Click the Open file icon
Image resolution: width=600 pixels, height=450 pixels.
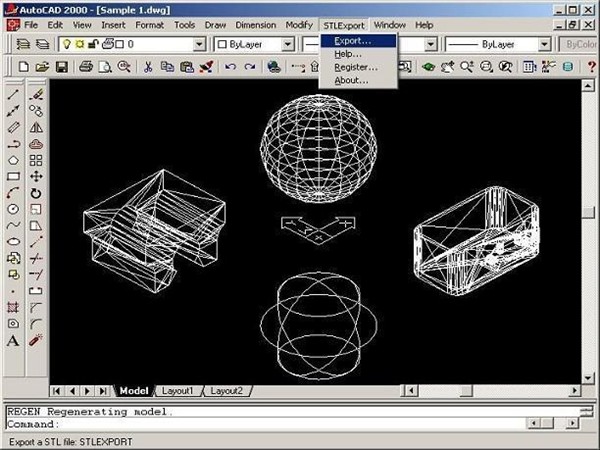[42, 67]
